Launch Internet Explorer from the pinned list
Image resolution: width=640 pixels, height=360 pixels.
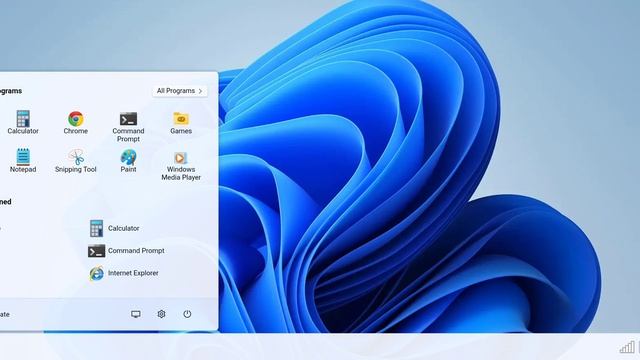[x=124, y=273]
